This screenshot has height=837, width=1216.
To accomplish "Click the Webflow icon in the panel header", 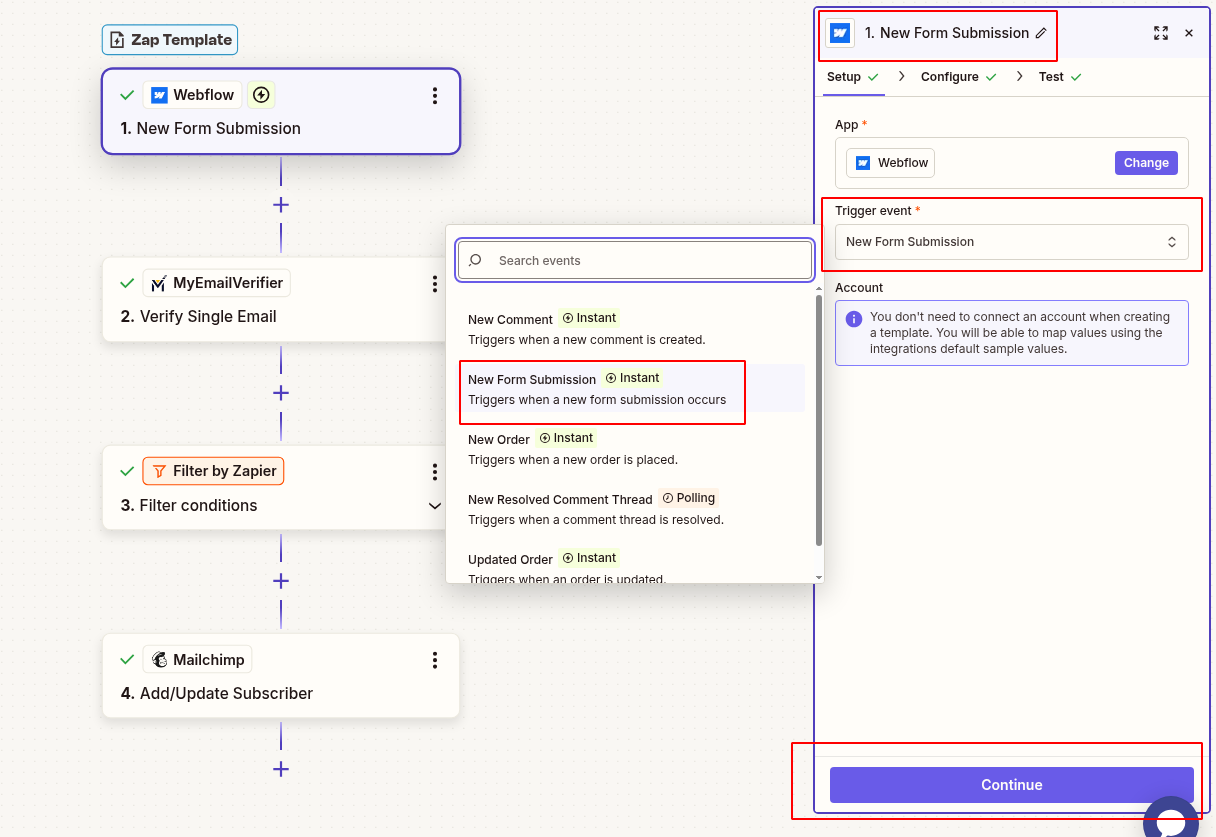I will coord(839,33).
